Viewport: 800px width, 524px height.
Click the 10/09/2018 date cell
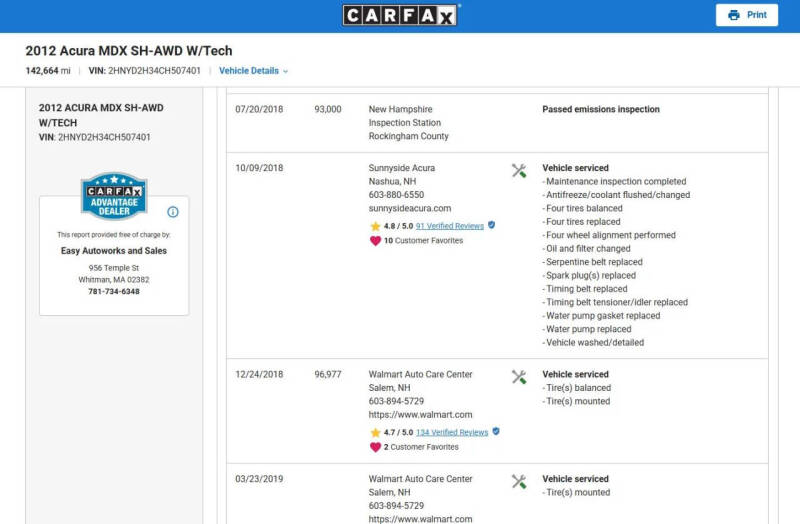[259, 168]
